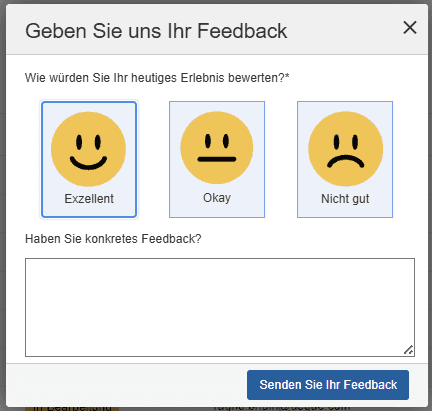Click the Haben Sie konkretes Feedback label

(113, 239)
